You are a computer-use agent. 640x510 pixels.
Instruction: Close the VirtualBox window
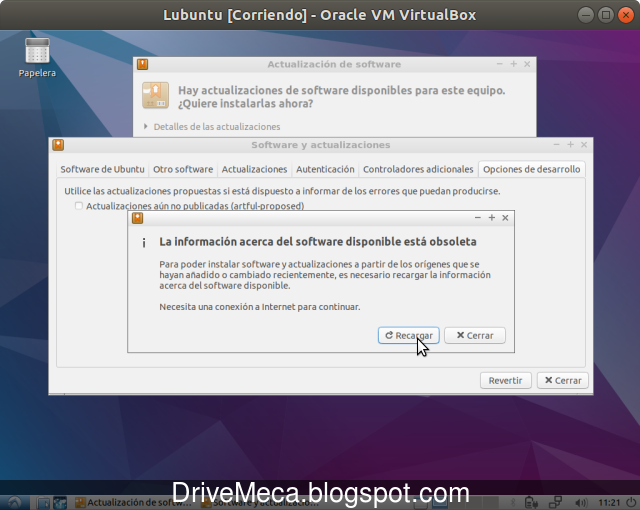(x=626, y=15)
